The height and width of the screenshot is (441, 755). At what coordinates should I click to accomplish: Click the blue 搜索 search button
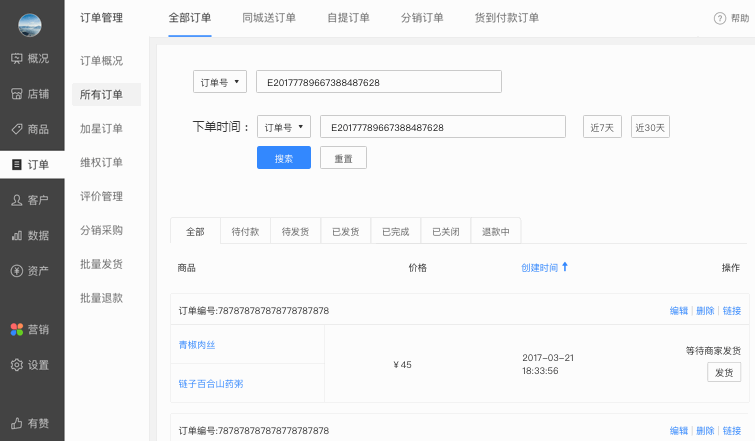click(x=284, y=158)
